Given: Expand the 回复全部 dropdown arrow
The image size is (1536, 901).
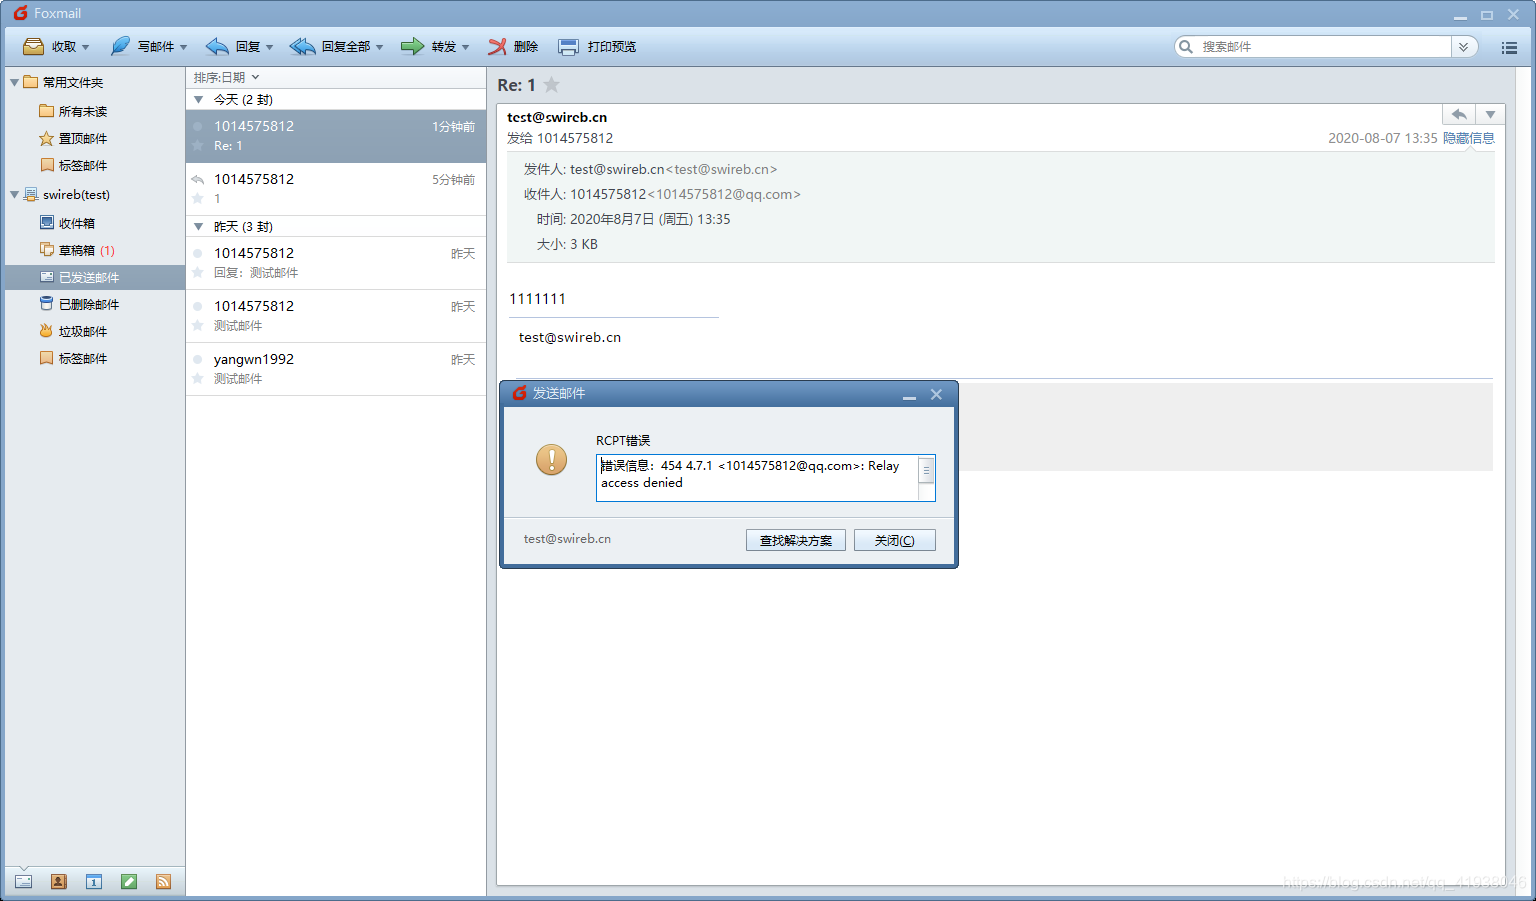Looking at the screenshot, I should click(380, 47).
